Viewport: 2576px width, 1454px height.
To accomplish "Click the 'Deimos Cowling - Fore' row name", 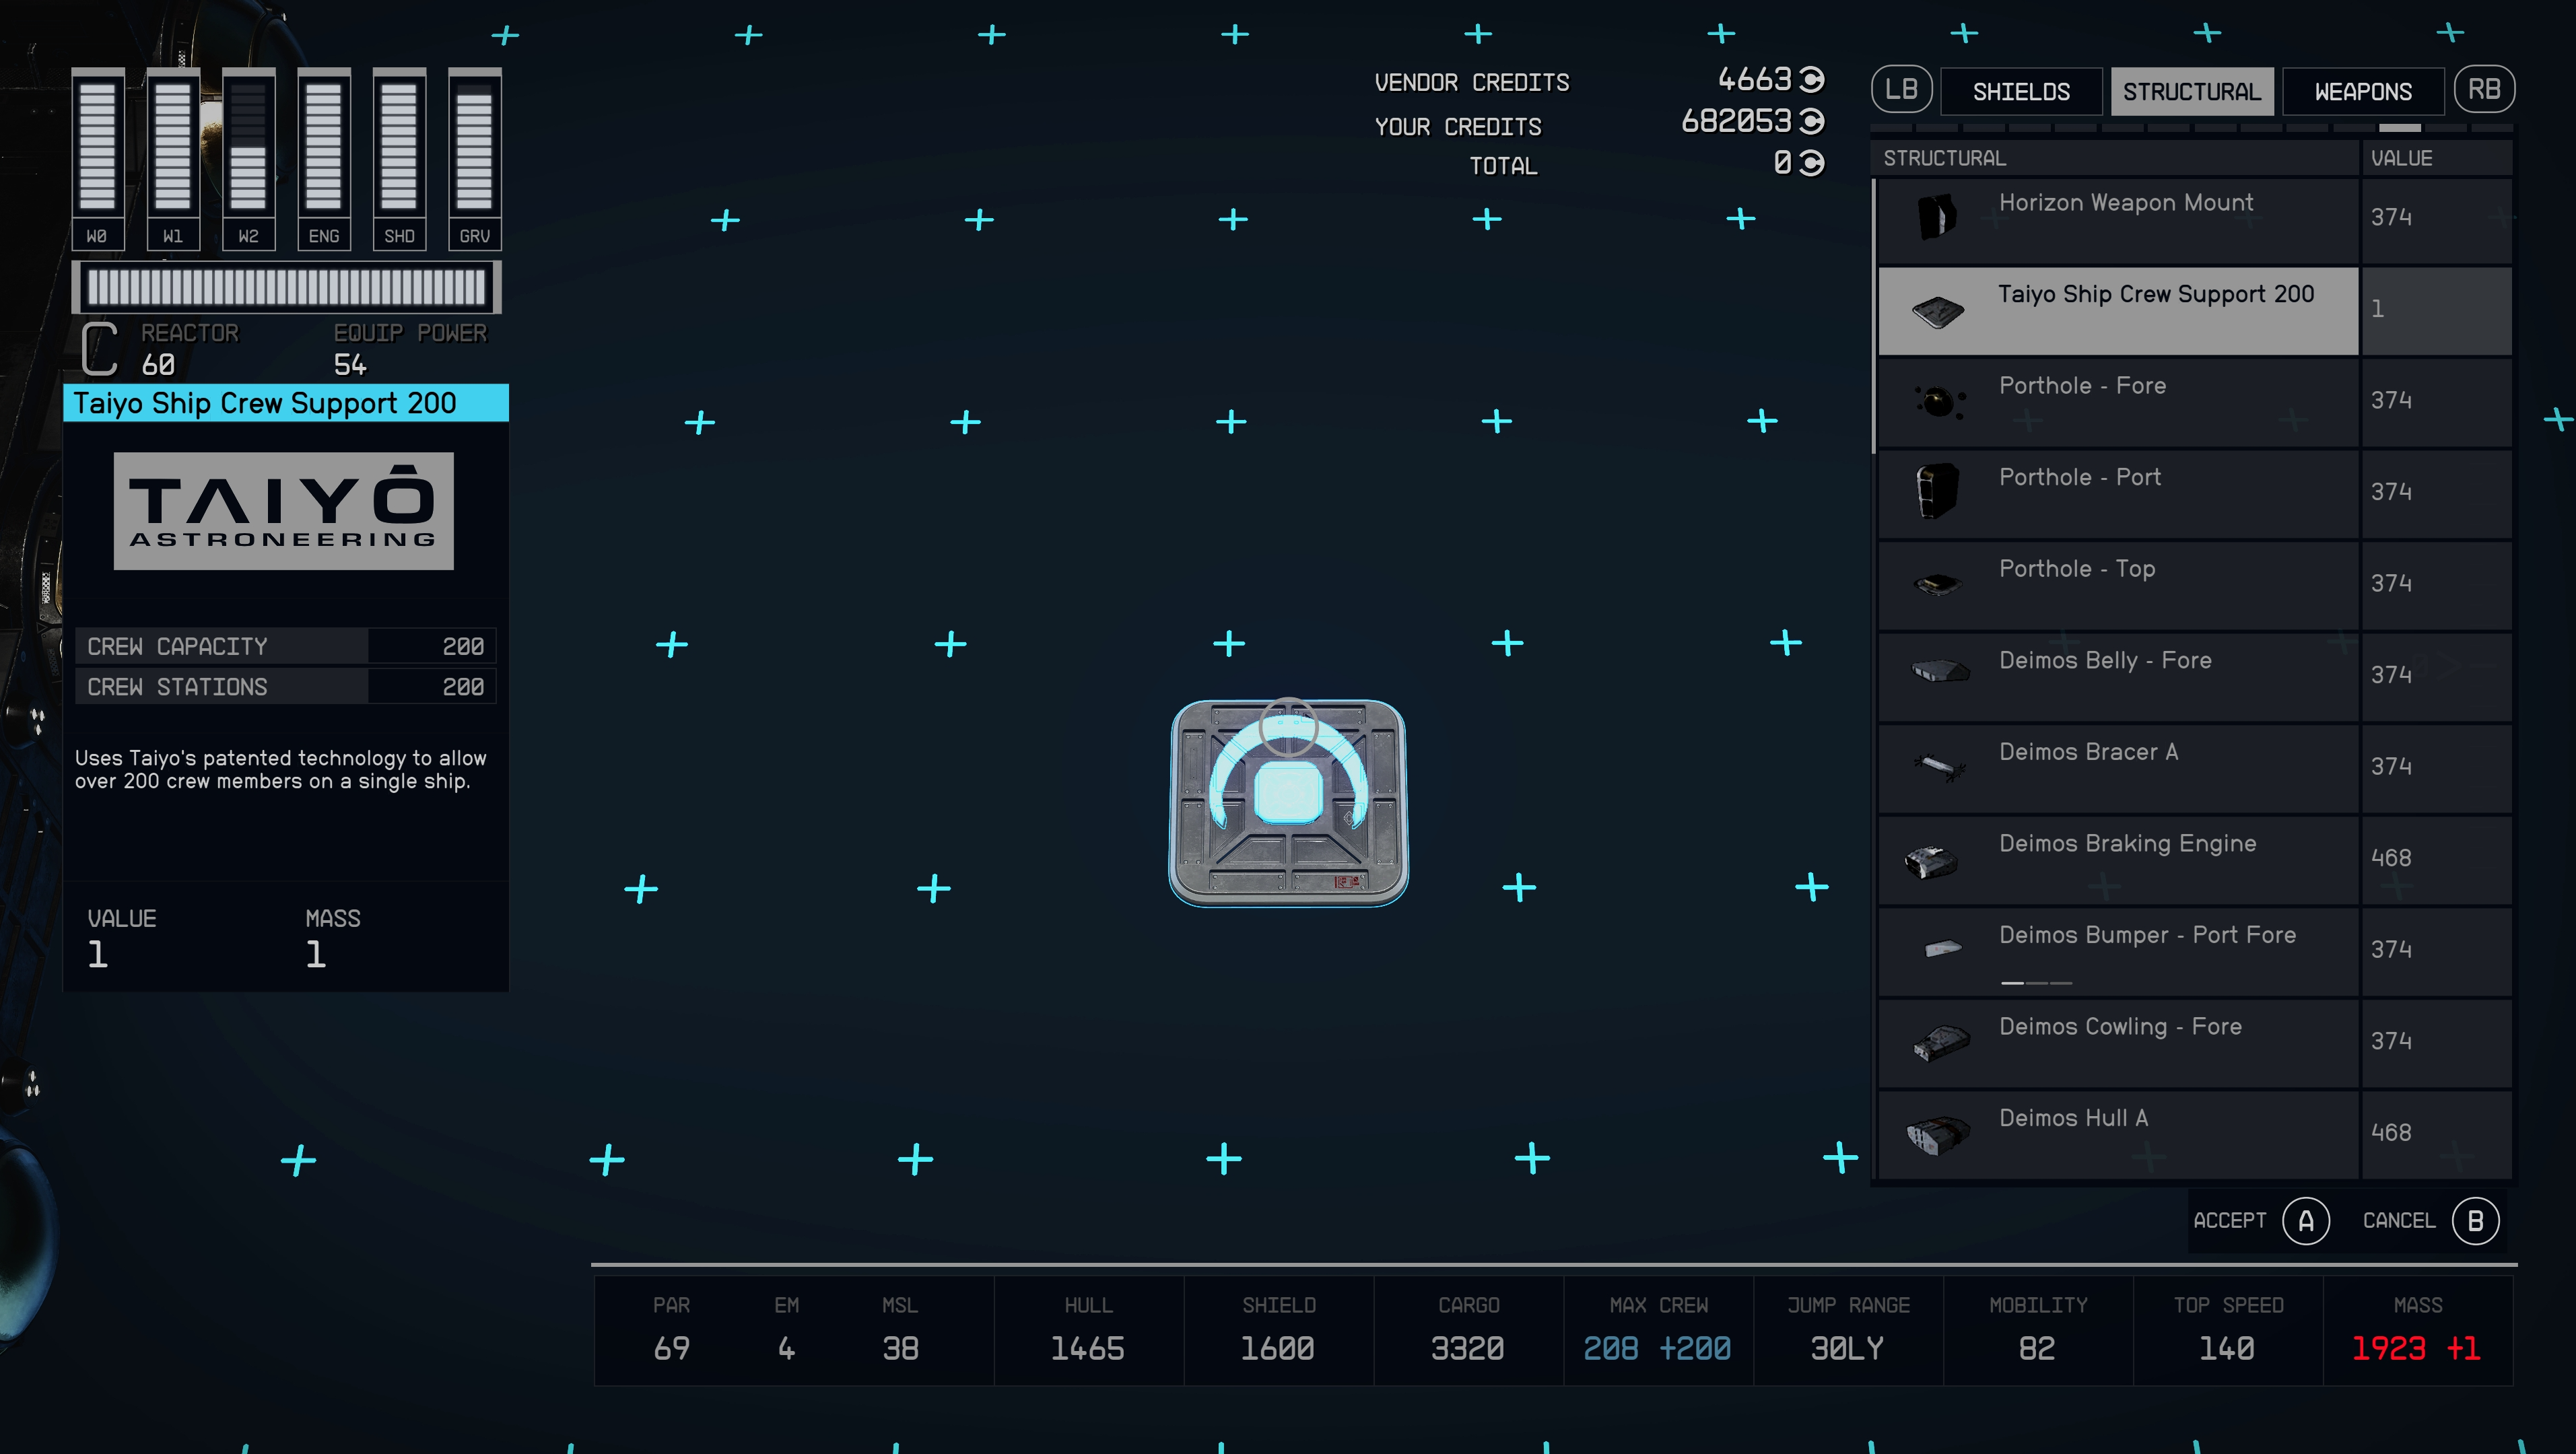I will tap(2120, 1027).
